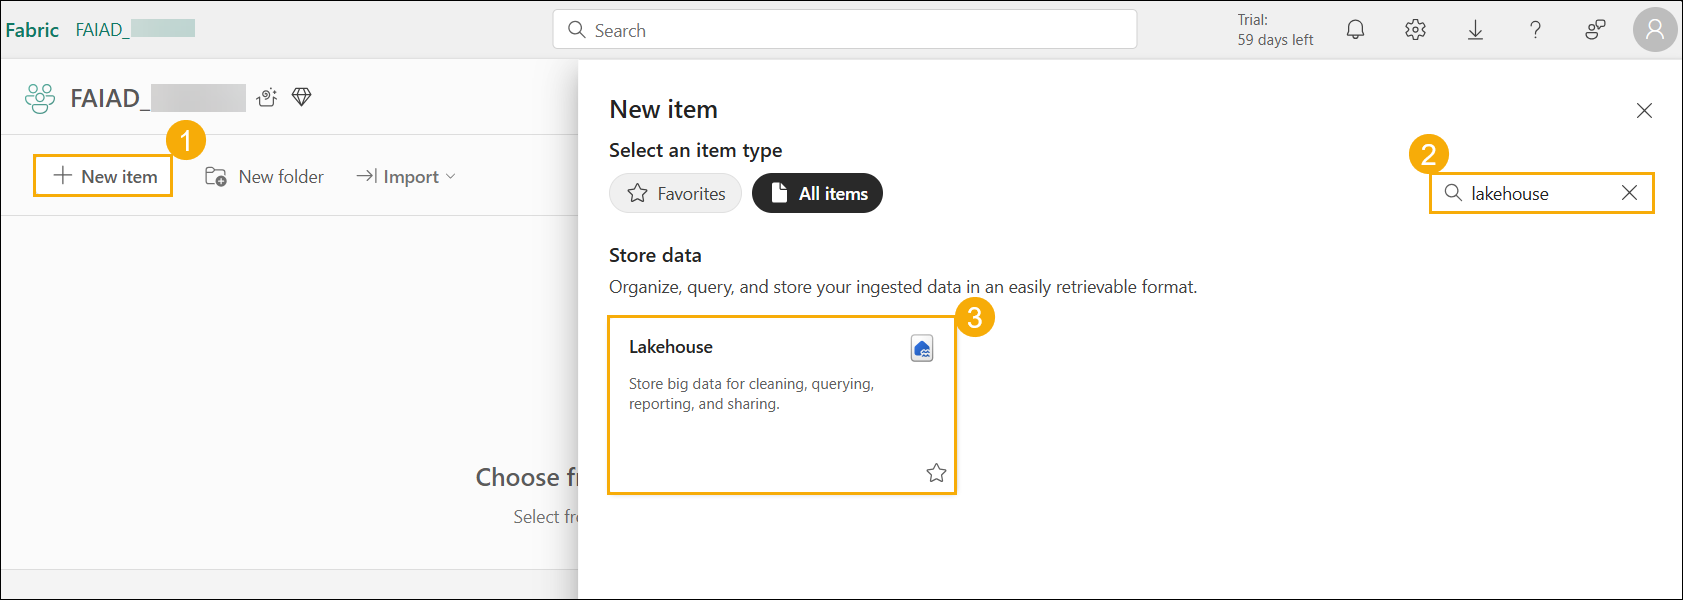The image size is (1683, 600).
Task: Click the item type search field
Action: pyautogui.click(x=1541, y=193)
